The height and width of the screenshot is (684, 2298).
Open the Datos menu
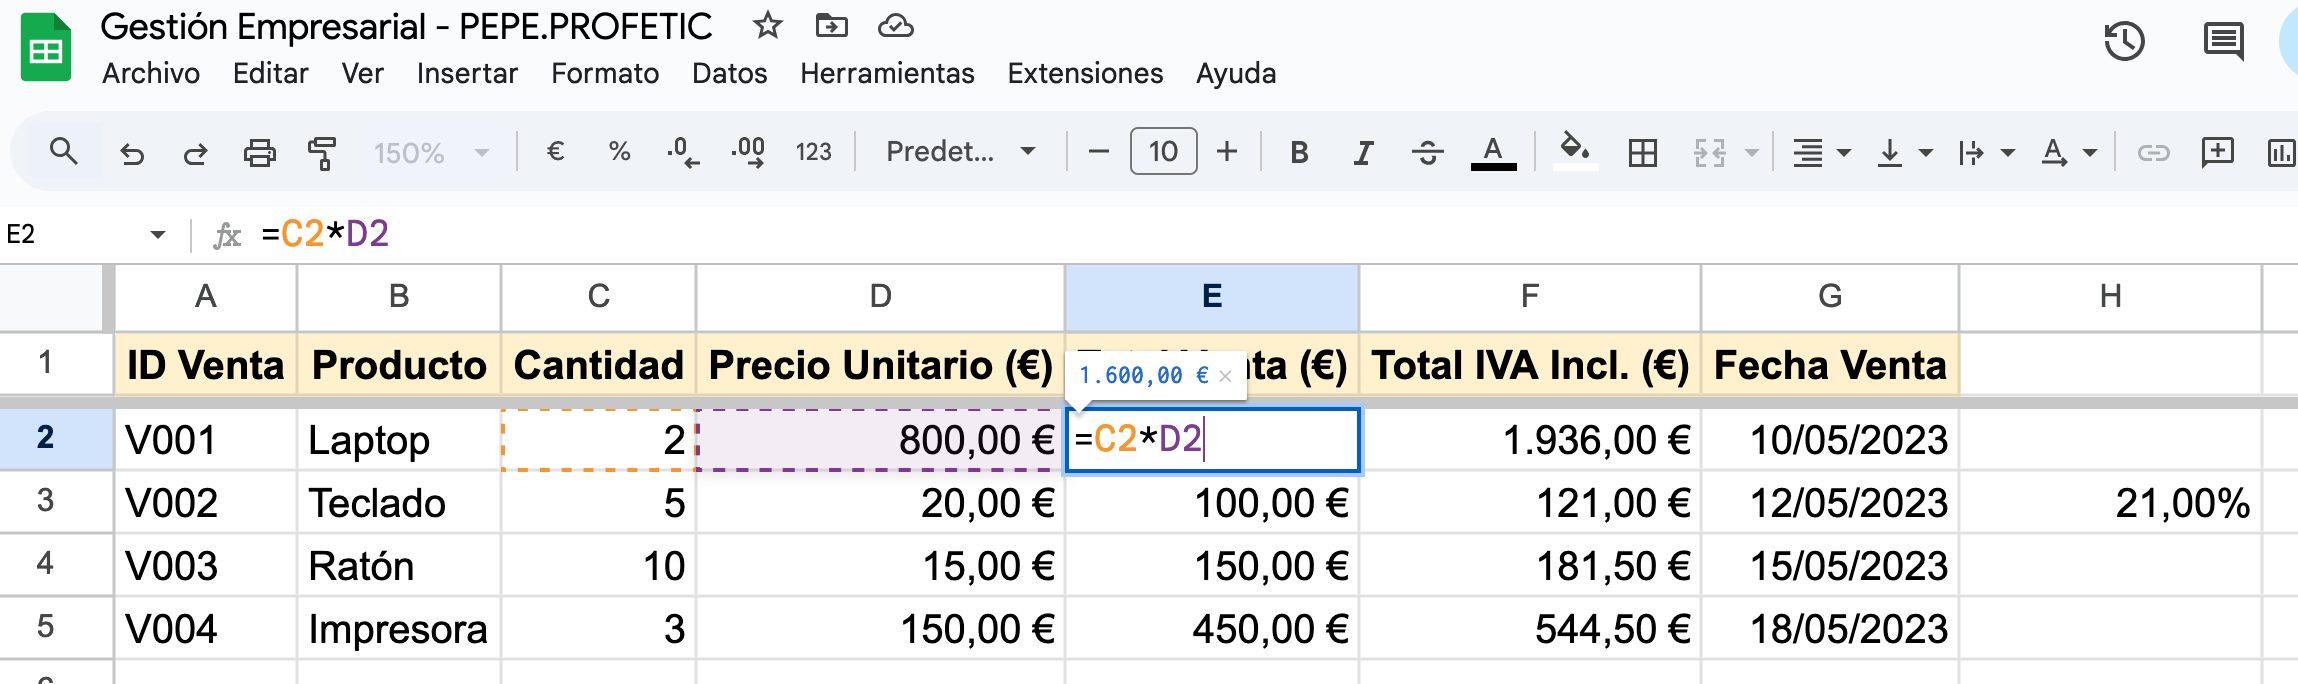click(x=729, y=74)
